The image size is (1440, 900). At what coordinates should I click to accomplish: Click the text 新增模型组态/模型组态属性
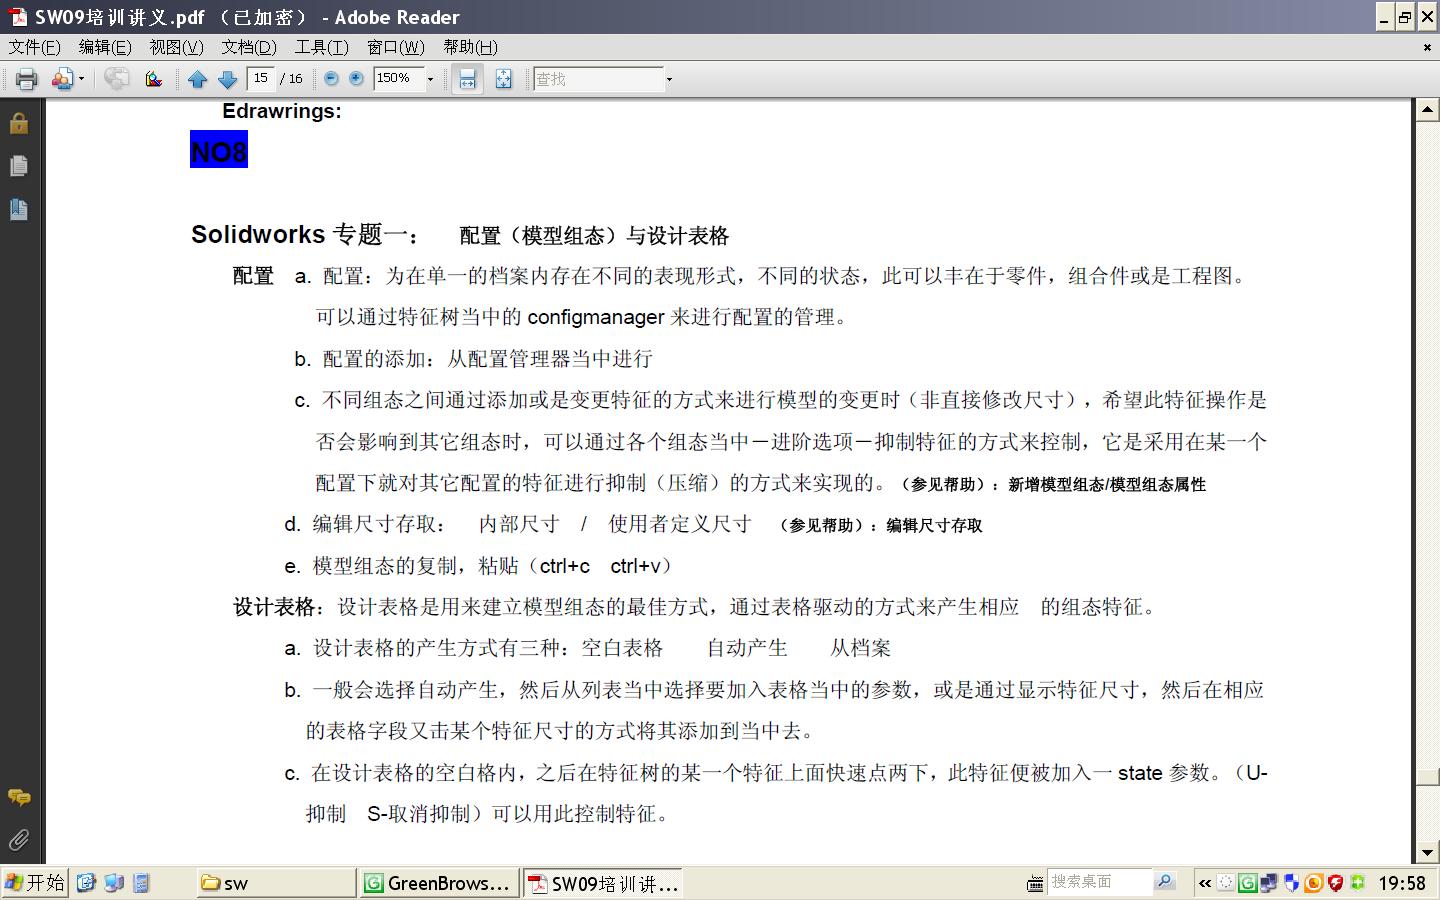point(1107,484)
